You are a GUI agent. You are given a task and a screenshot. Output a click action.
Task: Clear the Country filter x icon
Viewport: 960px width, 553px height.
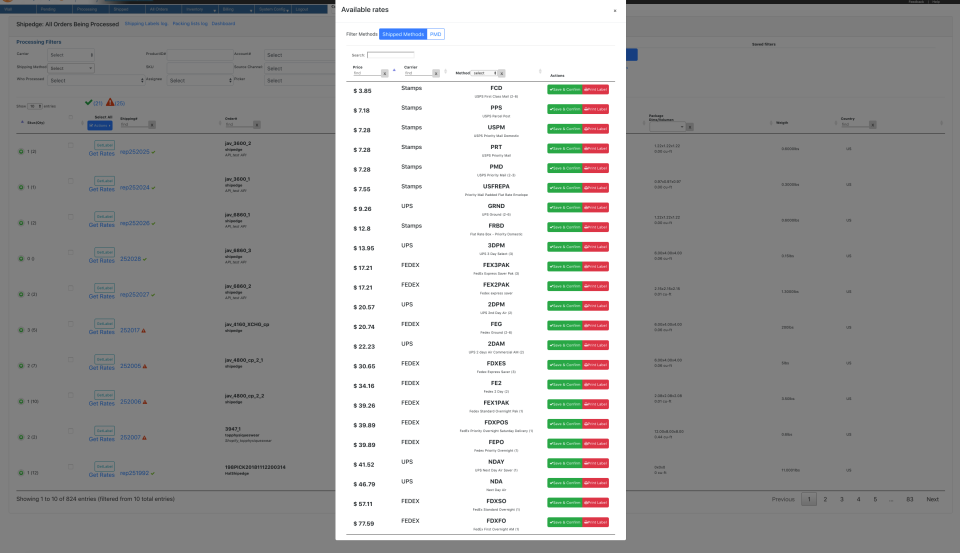click(x=872, y=125)
